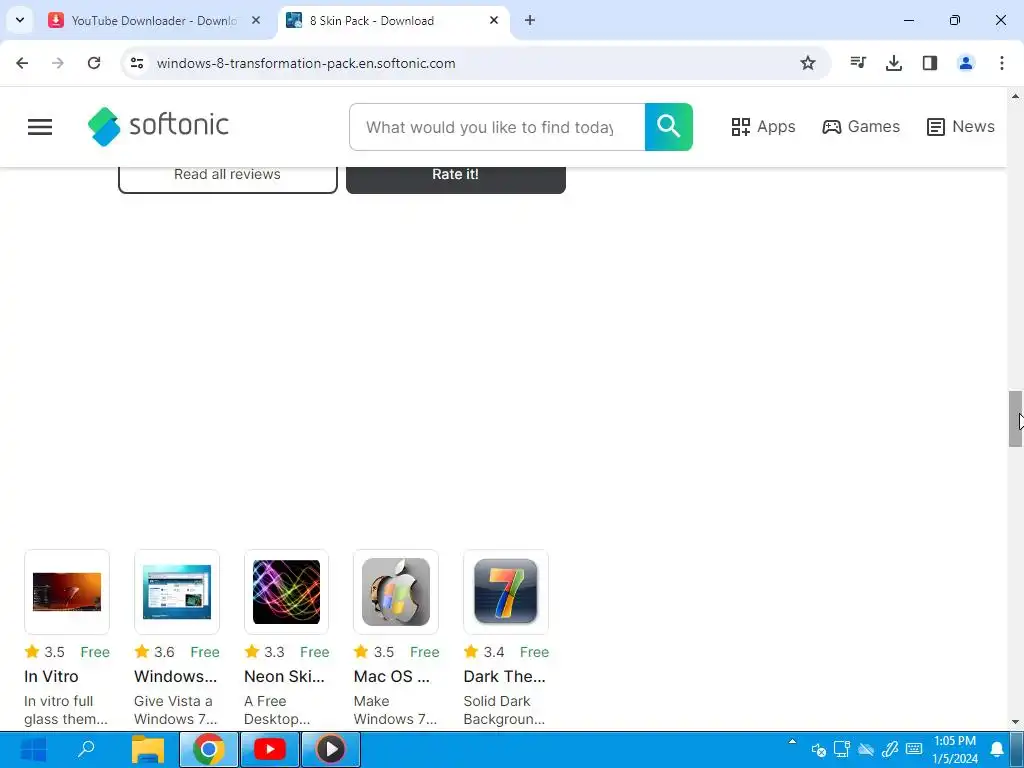
Task: Click the page vertical scrollbar thumb
Action: [1015, 419]
